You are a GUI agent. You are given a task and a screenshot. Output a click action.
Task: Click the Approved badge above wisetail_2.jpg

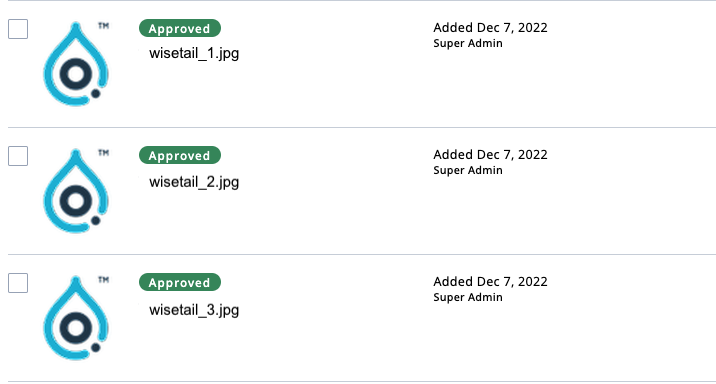180,155
